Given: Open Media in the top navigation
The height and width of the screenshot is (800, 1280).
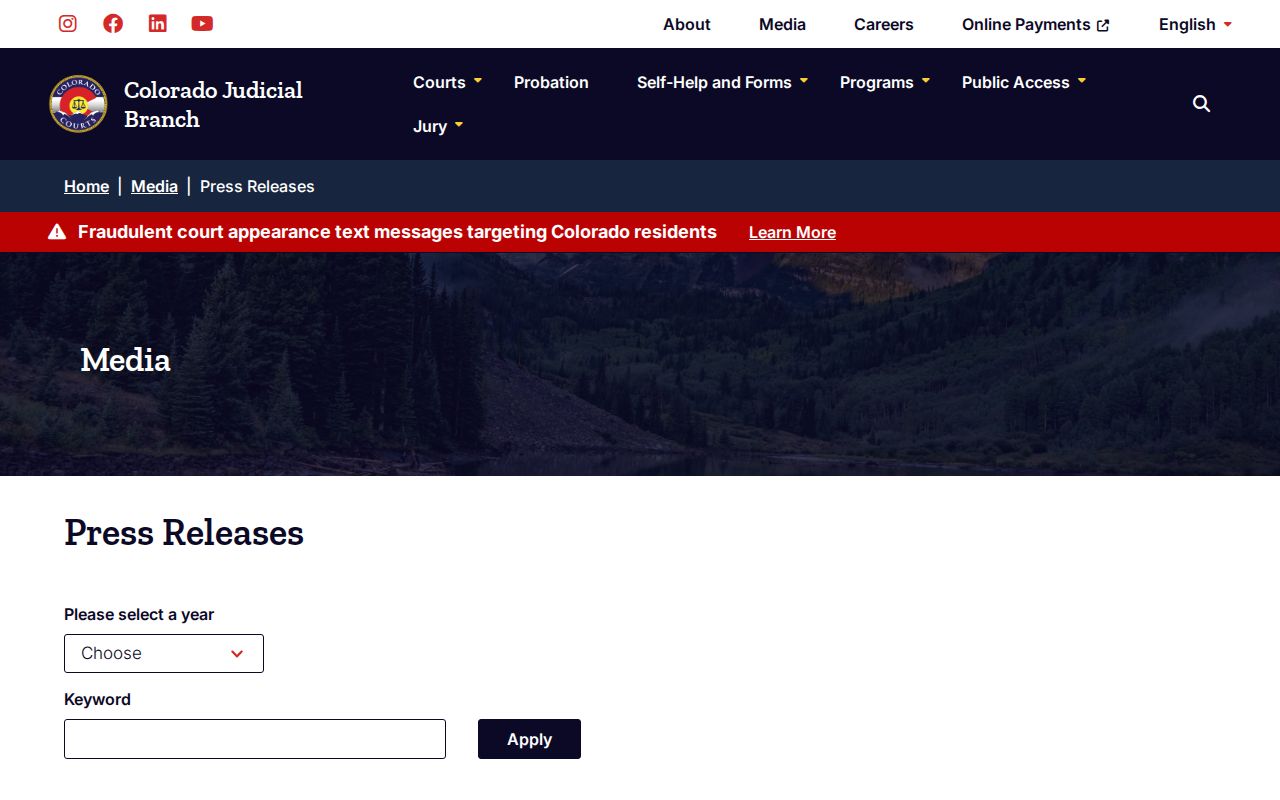Looking at the screenshot, I should tap(782, 24).
